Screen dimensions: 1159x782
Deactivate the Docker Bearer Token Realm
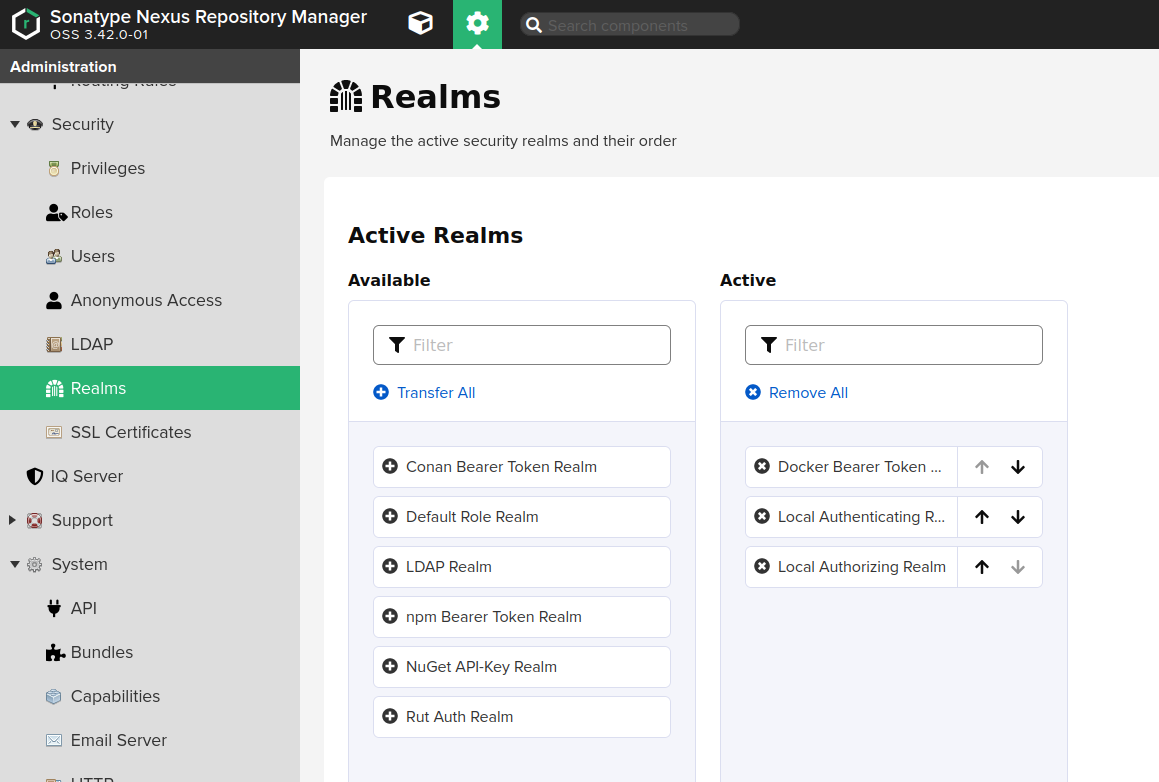tap(762, 466)
